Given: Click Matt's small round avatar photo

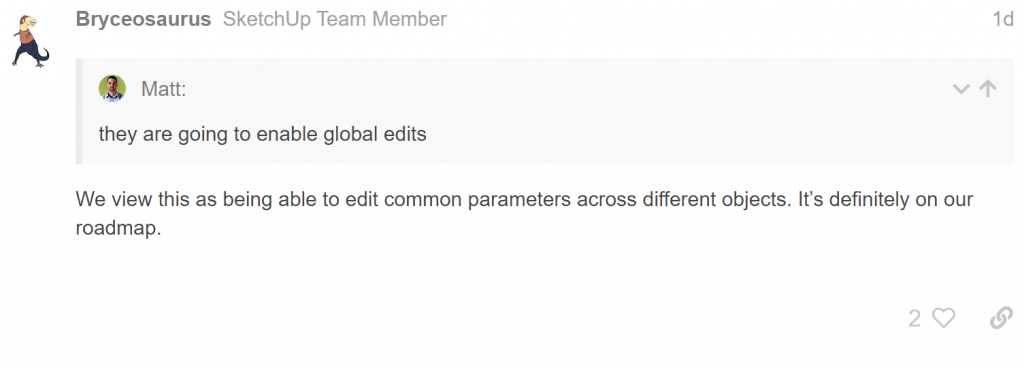Looking at the screenshot, I should 112,88.
